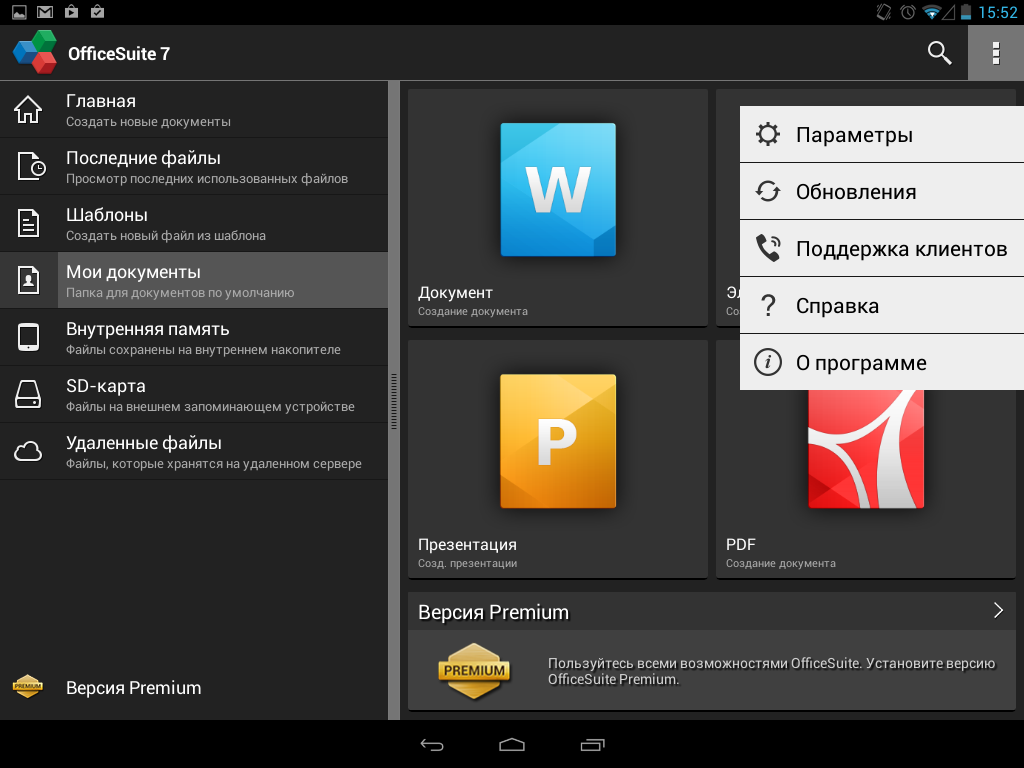The image size is (1024, 768).
Task: Open Последние файлы section
Action: point(194,167)
